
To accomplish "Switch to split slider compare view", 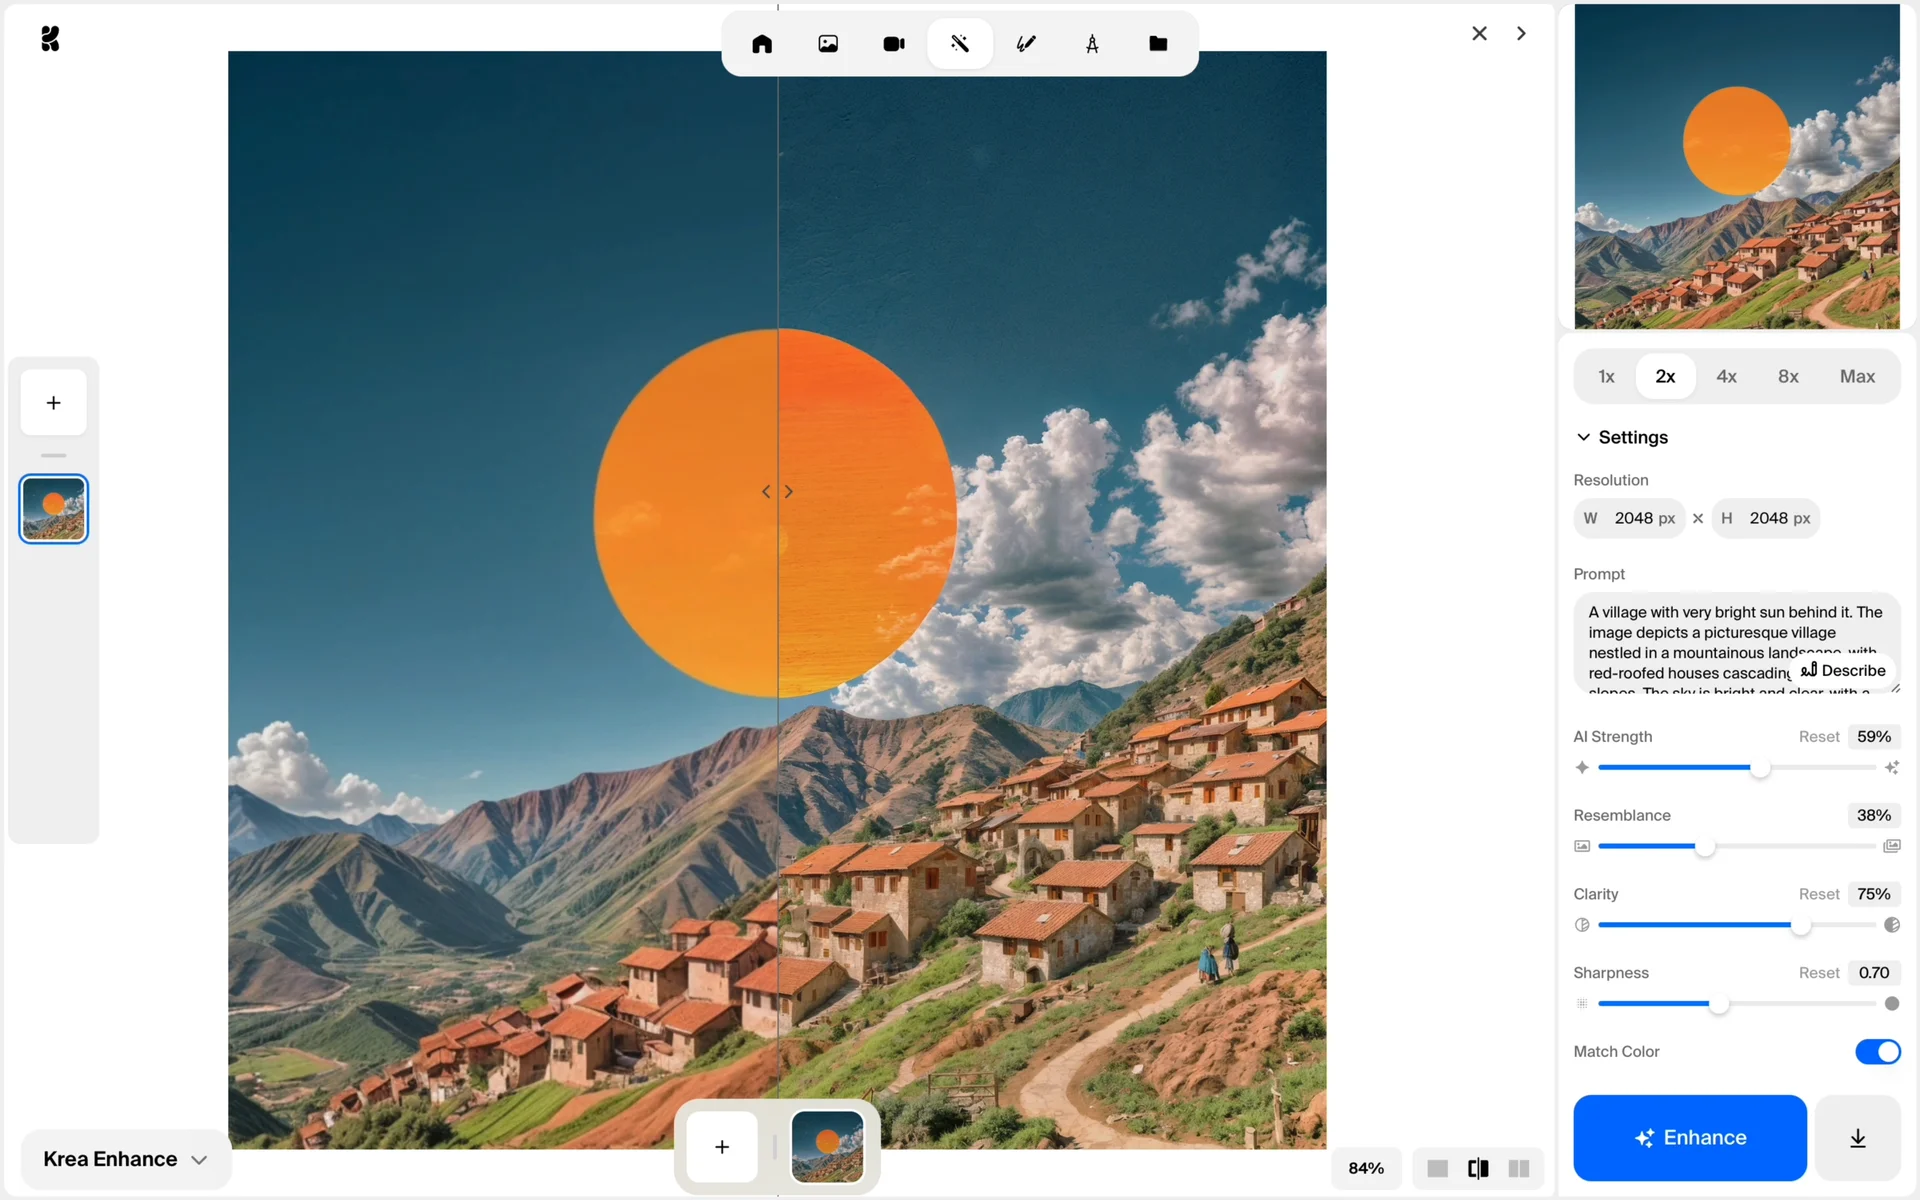I will tap(1478, 1168).
